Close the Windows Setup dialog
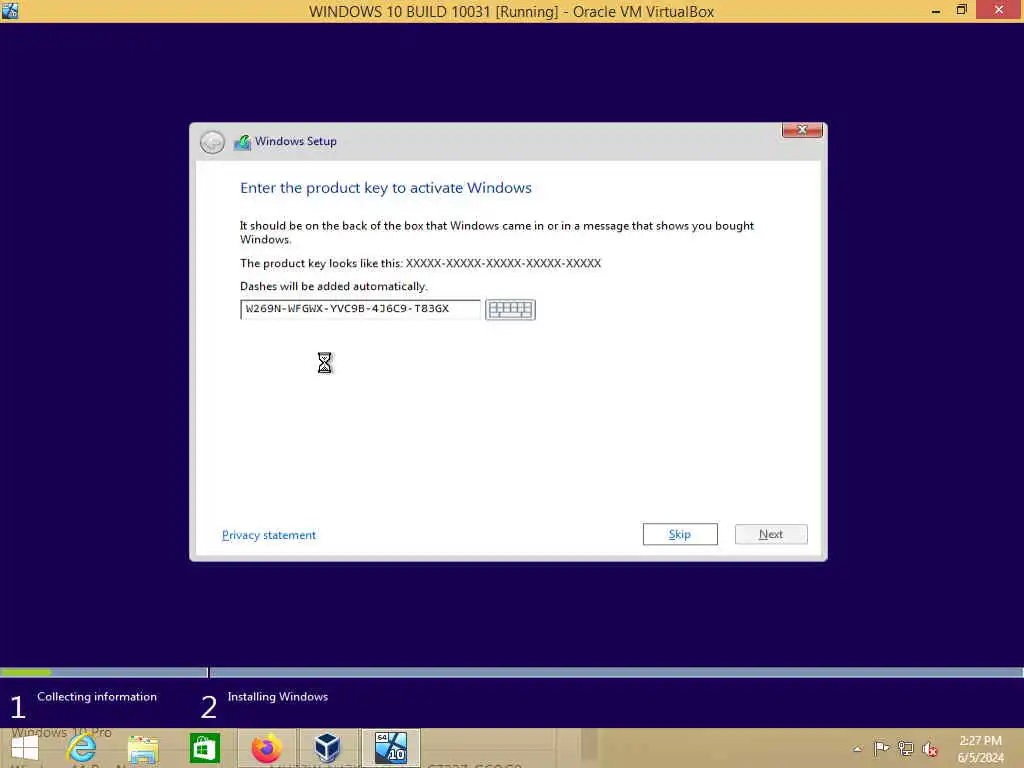The height and width of the screenshot is (768, 1024). point(802,130)
